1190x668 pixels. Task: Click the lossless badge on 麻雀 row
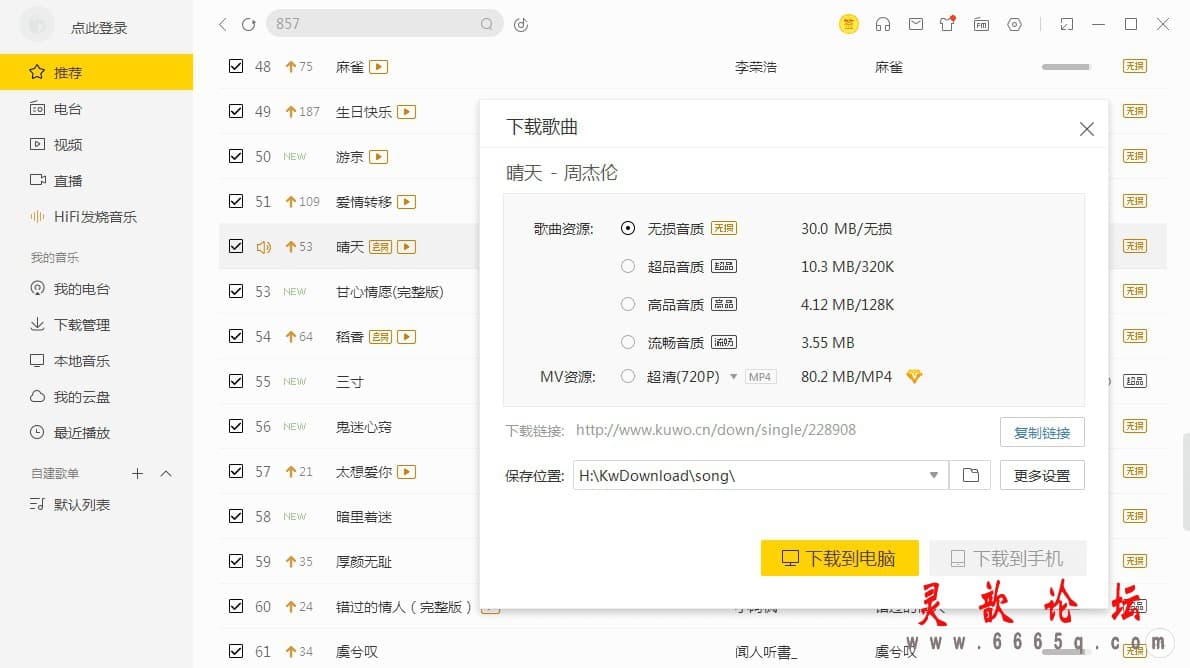click(1135, 66)
